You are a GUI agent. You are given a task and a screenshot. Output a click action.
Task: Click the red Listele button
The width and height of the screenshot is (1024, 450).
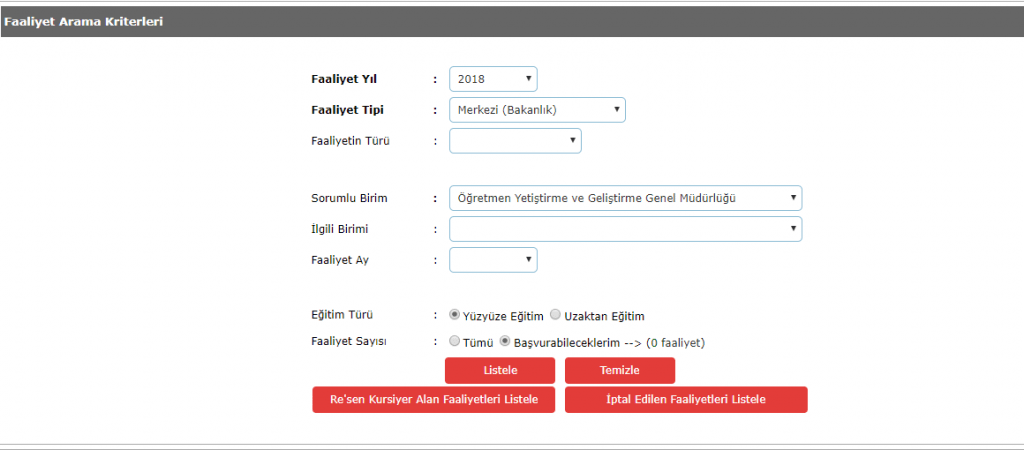tap(500, 370)
